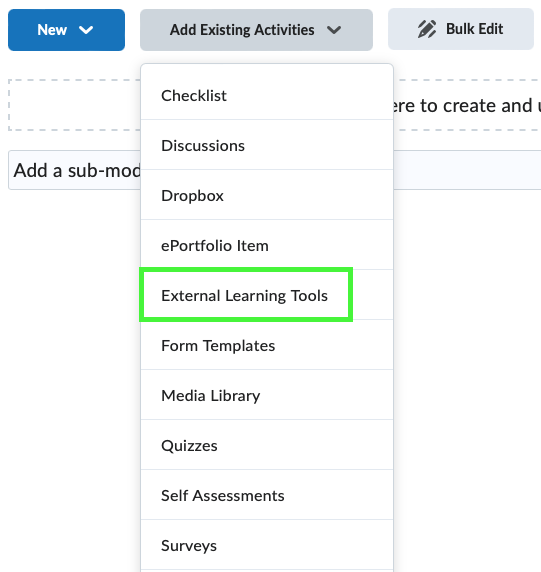Select Surveys from the dropdown menu

pyautogui.click(x=267, y=545)
